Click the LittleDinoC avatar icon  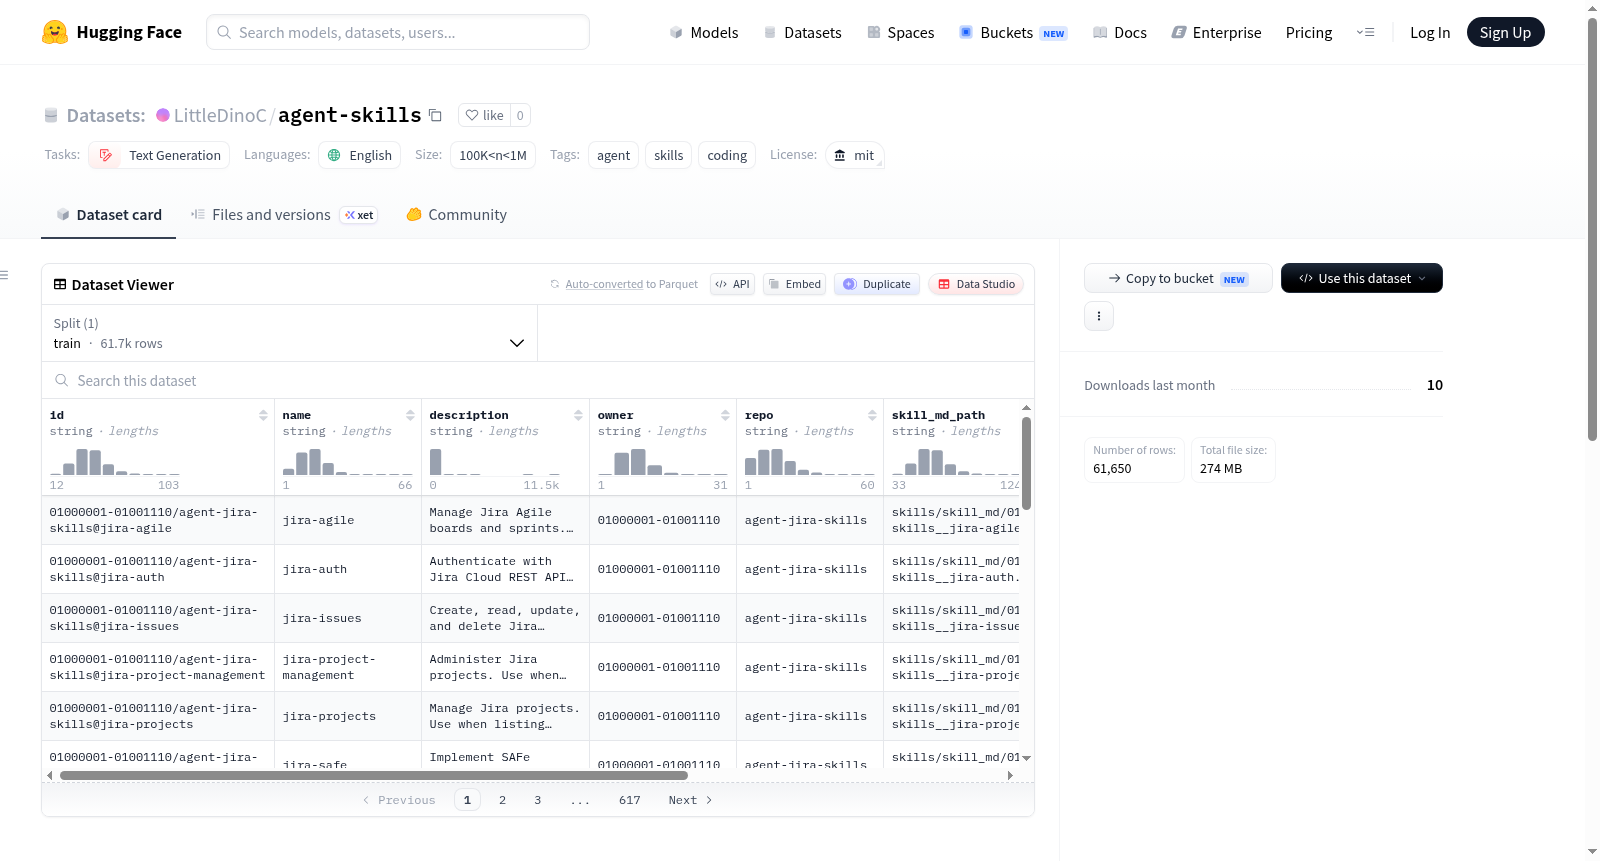pos(163,115)
